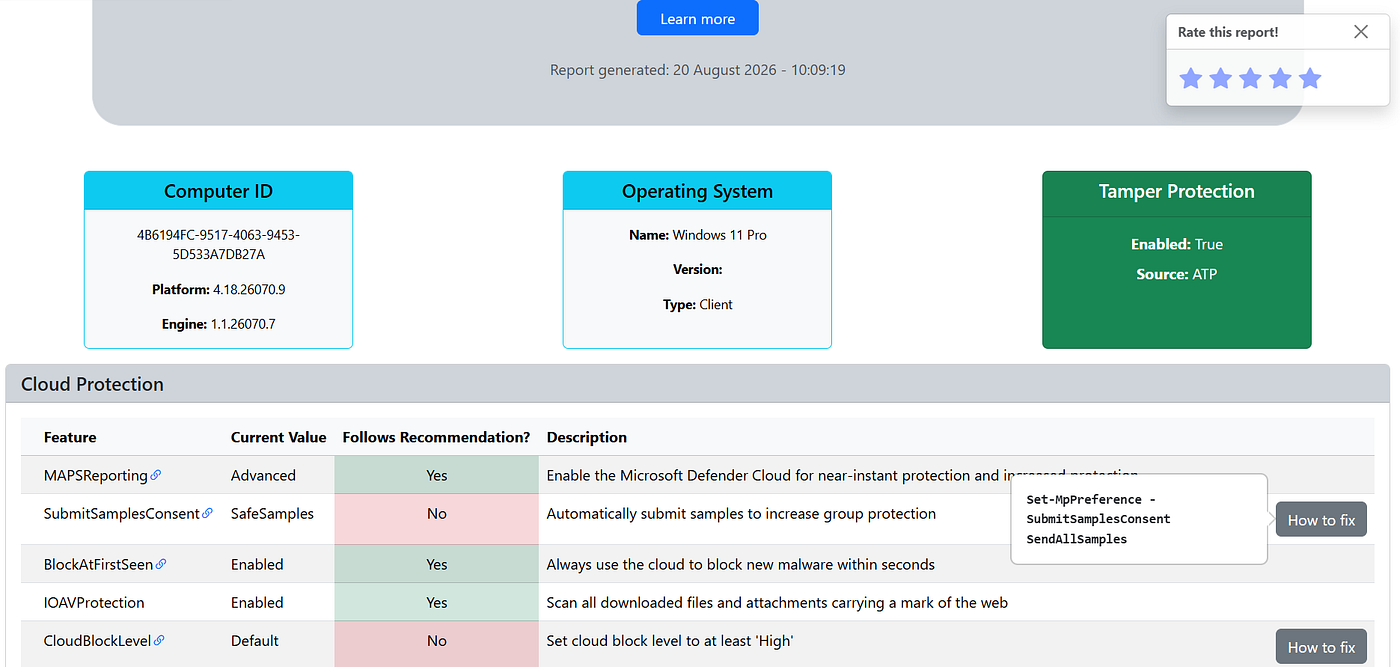Screen dimensions: 1400x667
Task: Click the CloudBlockLevel feature name
Action: pyautogui.click(x=98, y=640)
